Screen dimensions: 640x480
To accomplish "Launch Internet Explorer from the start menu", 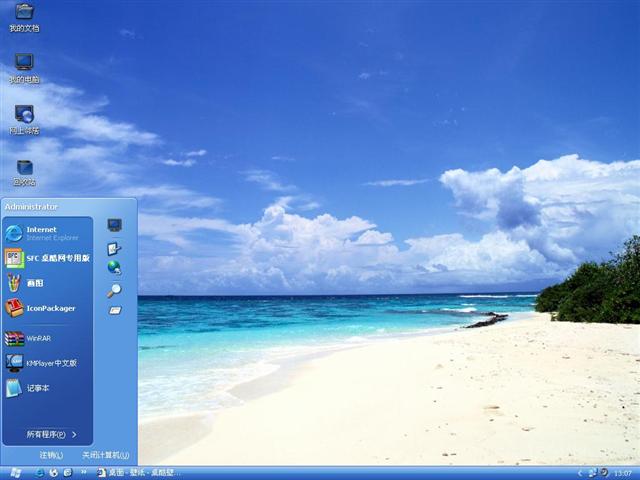I will [x=48, y=233].
